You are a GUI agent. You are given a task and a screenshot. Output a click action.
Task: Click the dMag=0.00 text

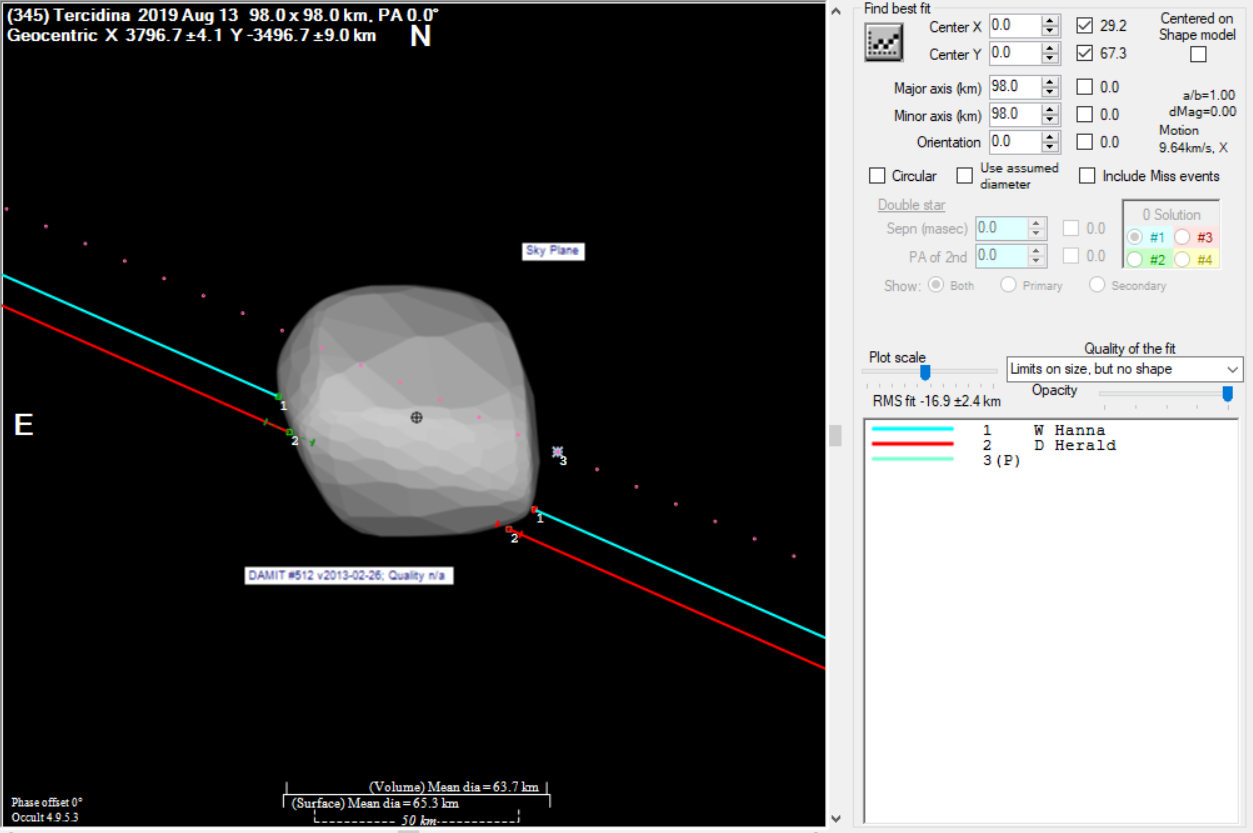click(x=1202, y=112)
